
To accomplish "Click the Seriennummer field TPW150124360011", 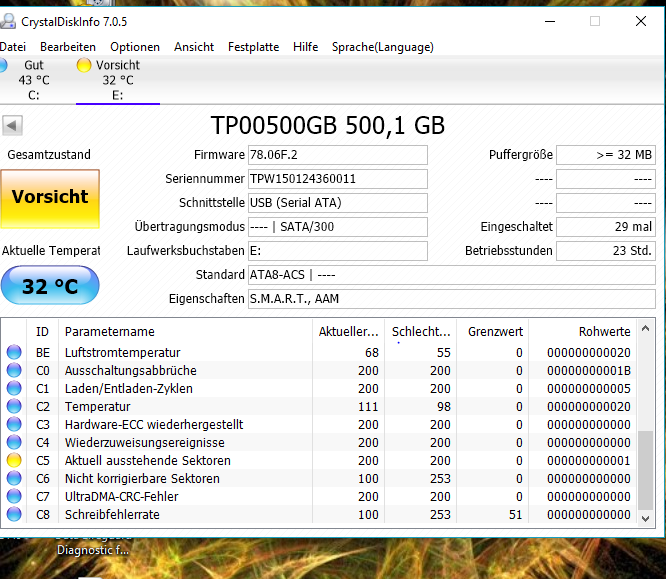I will click(x=338, y=179).
